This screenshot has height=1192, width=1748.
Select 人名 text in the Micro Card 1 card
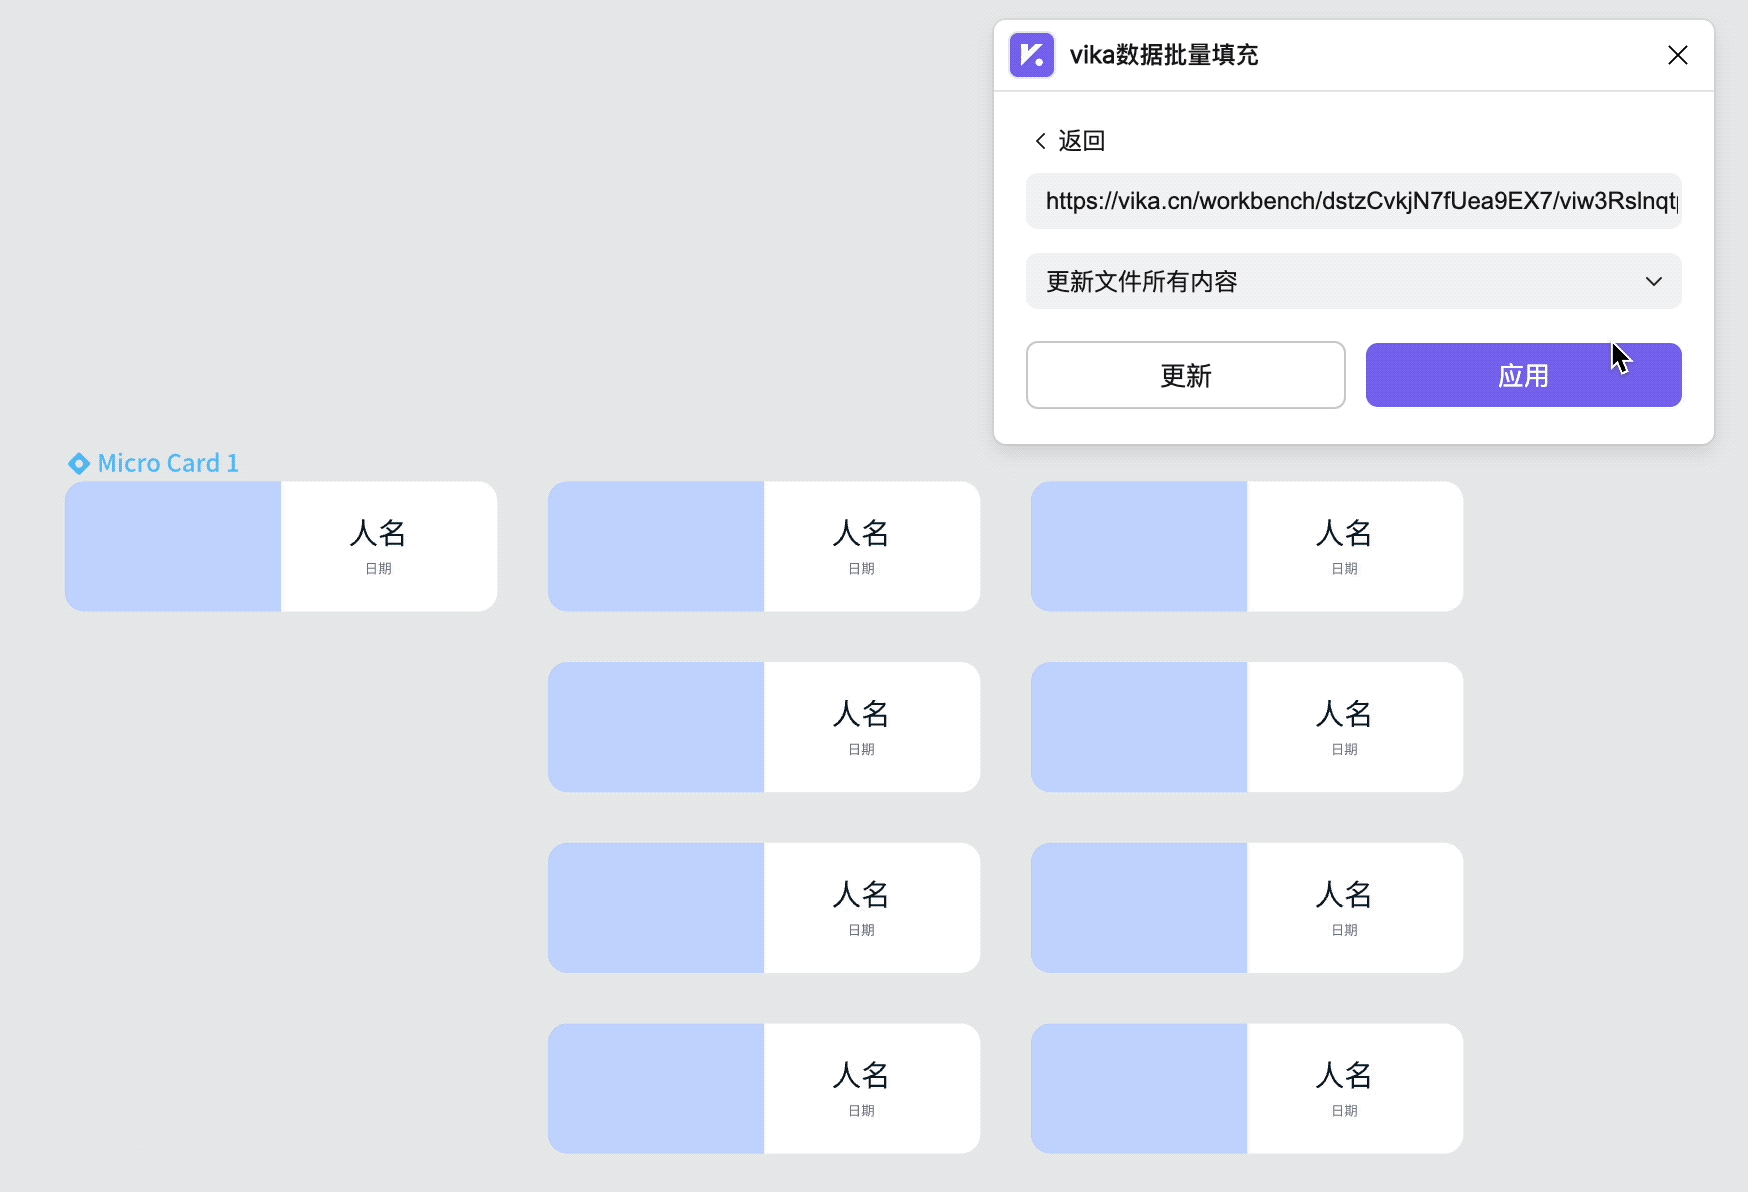(378, 533)
